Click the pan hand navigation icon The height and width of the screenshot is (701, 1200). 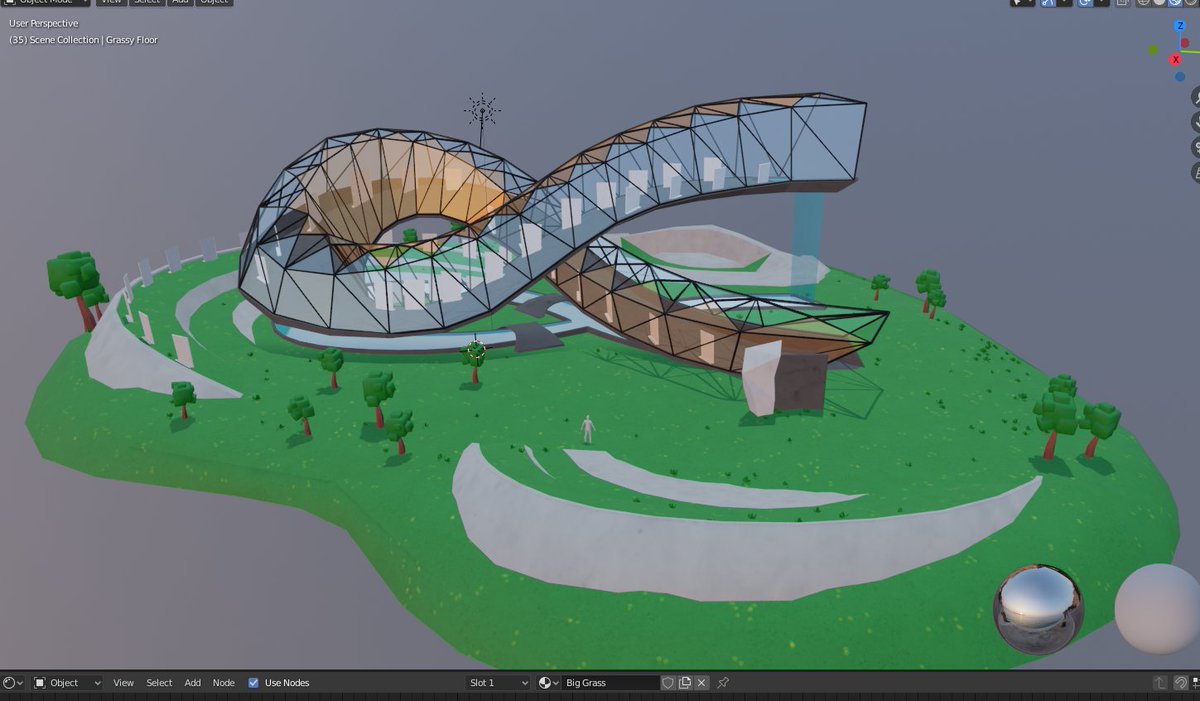pyautogui.click(x=1195, y=122)
